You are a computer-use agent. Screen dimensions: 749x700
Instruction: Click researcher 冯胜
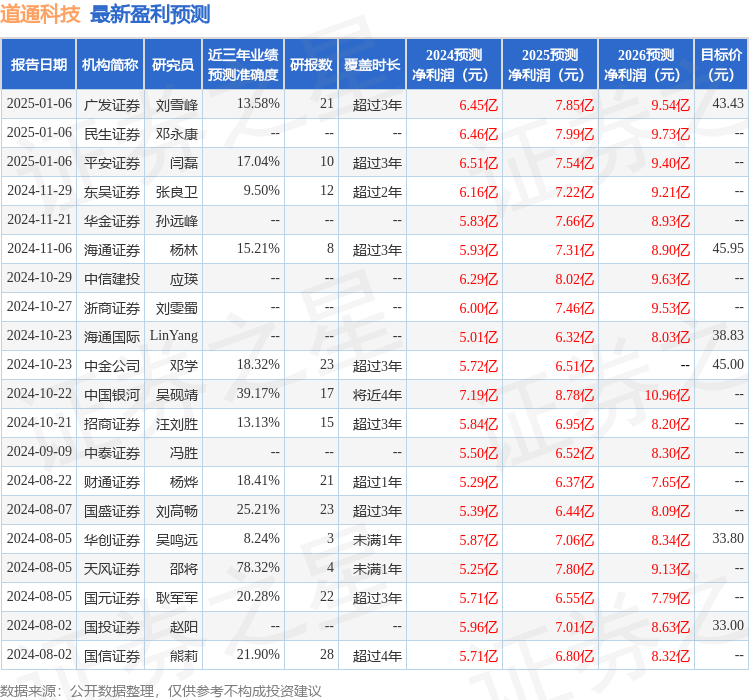point(184,453)
